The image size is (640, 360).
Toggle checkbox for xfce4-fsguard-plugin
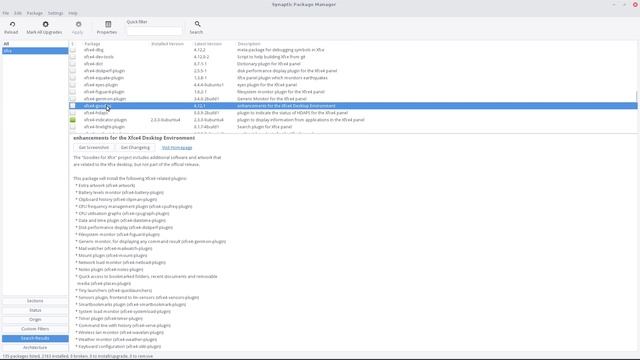[x=73, y=92]
